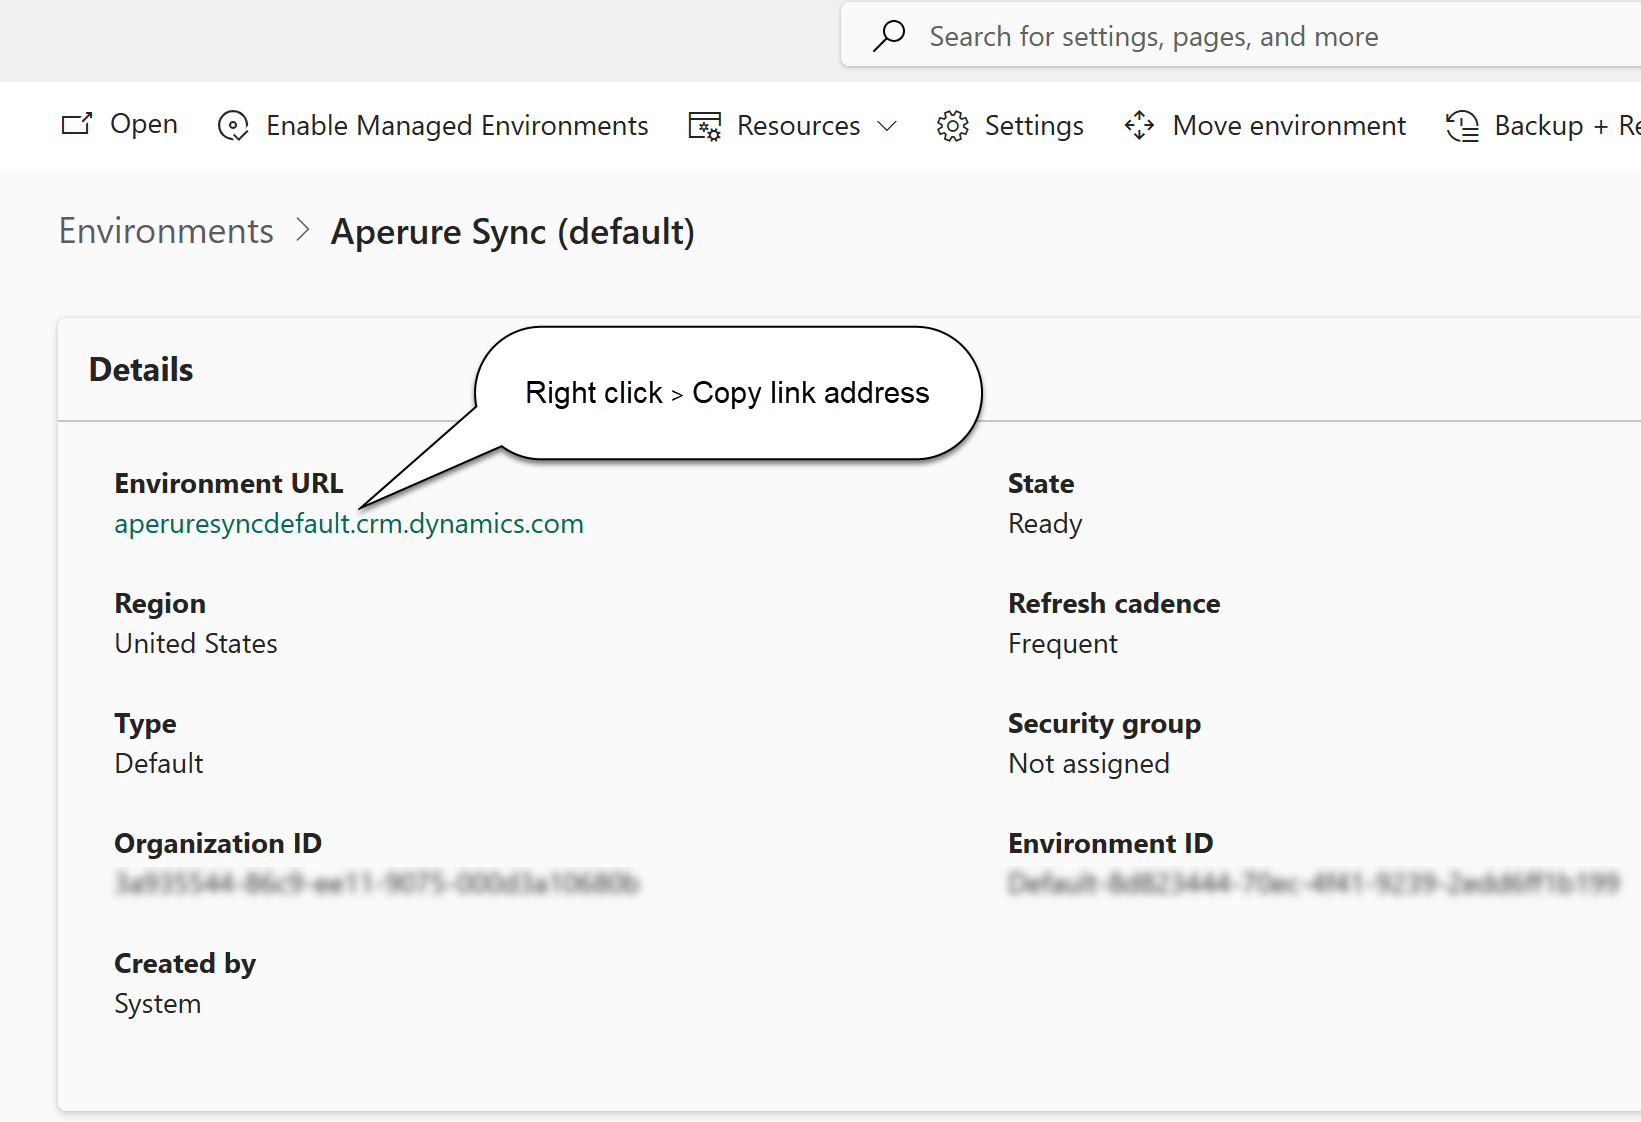Click the Settings gear icon
The width and height of the screenshot is (1641, 1122).
click(953, 126)
